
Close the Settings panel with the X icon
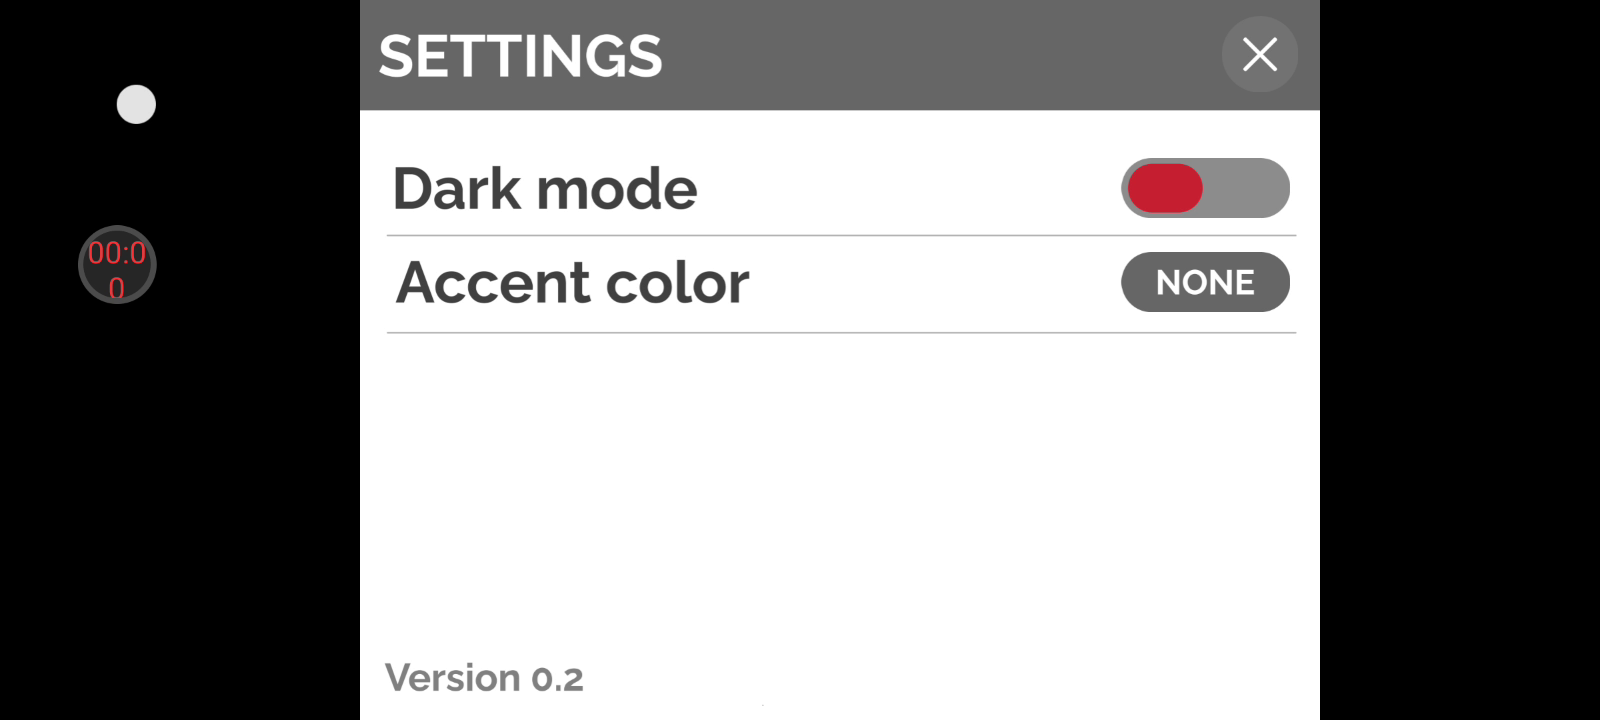pos(1259,54)
